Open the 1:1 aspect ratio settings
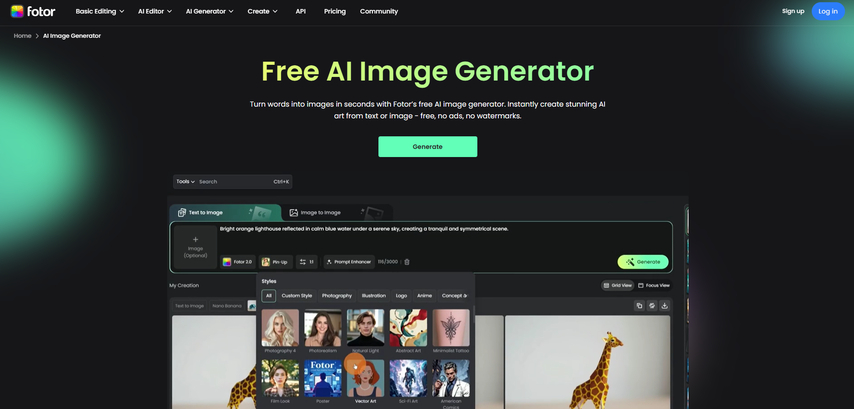 point(307,262)
